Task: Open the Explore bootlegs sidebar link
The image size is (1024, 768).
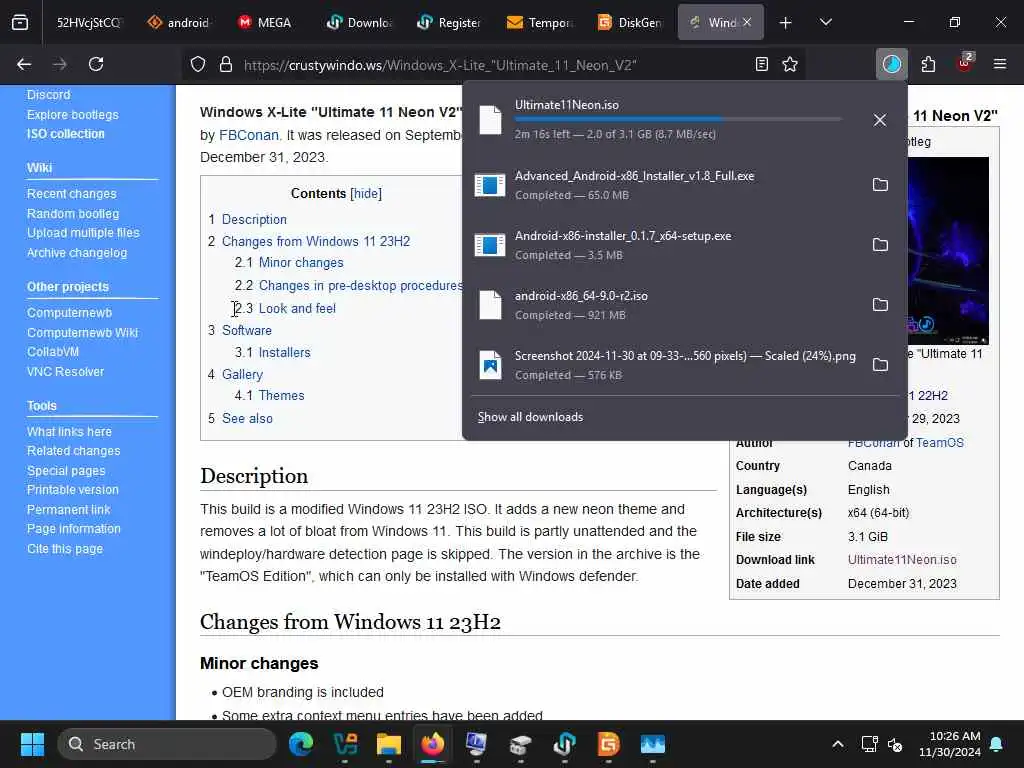Action: (72, 115)
